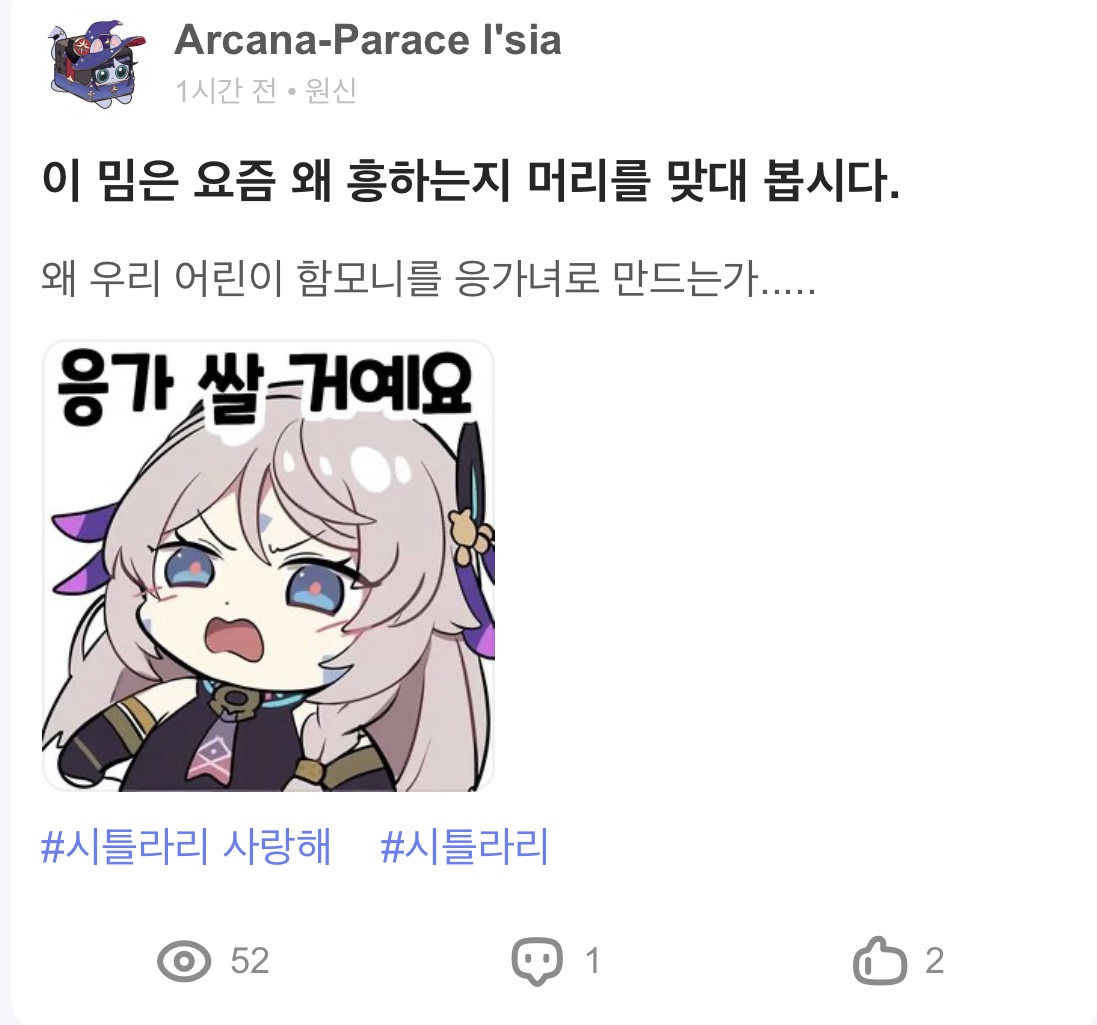This screenshot has width=1097, height=1025.
Task: Open the post title about 밈
Action: pos(470,181)
